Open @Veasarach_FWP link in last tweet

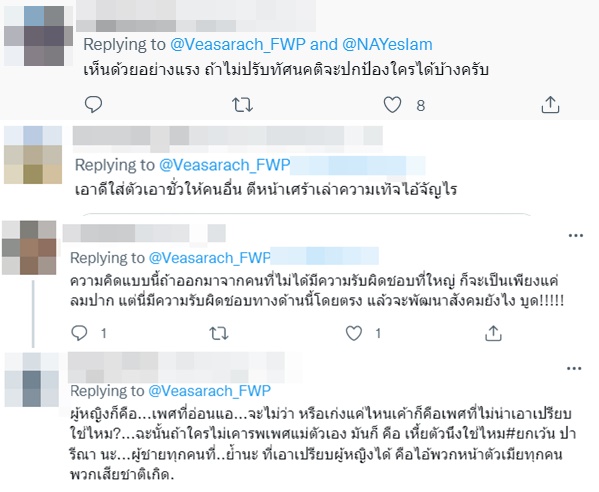(209, 391)
